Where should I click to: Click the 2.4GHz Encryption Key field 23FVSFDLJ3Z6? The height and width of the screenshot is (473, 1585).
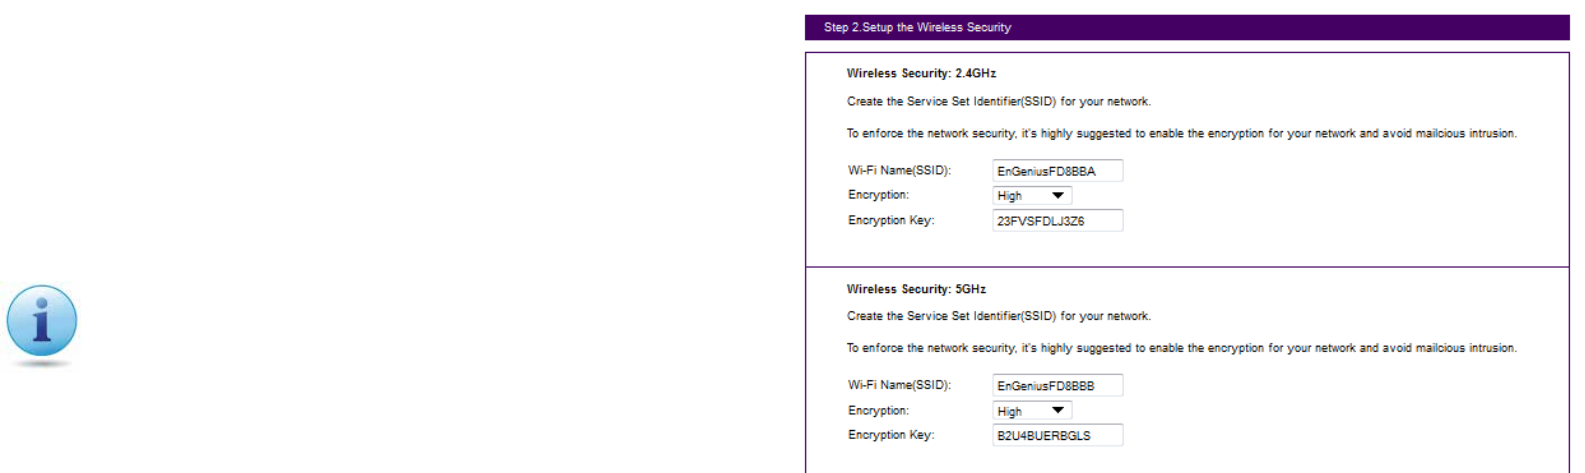tap(1057, 221)
